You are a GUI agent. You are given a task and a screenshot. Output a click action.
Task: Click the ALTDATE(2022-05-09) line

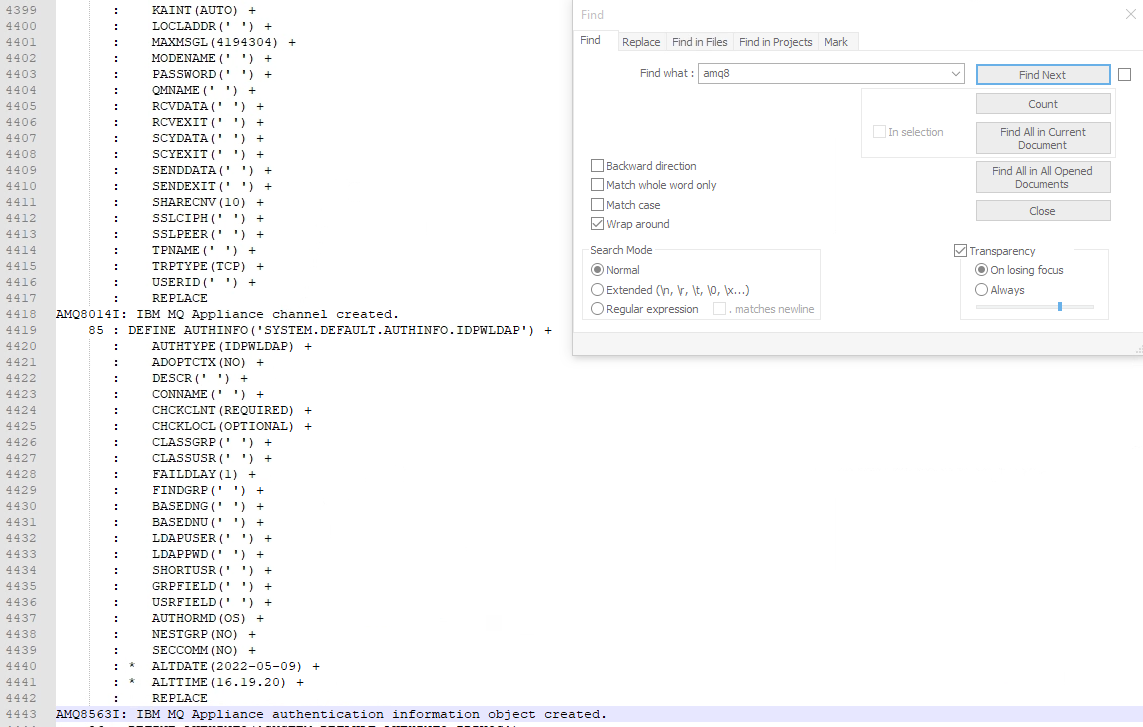235,666
